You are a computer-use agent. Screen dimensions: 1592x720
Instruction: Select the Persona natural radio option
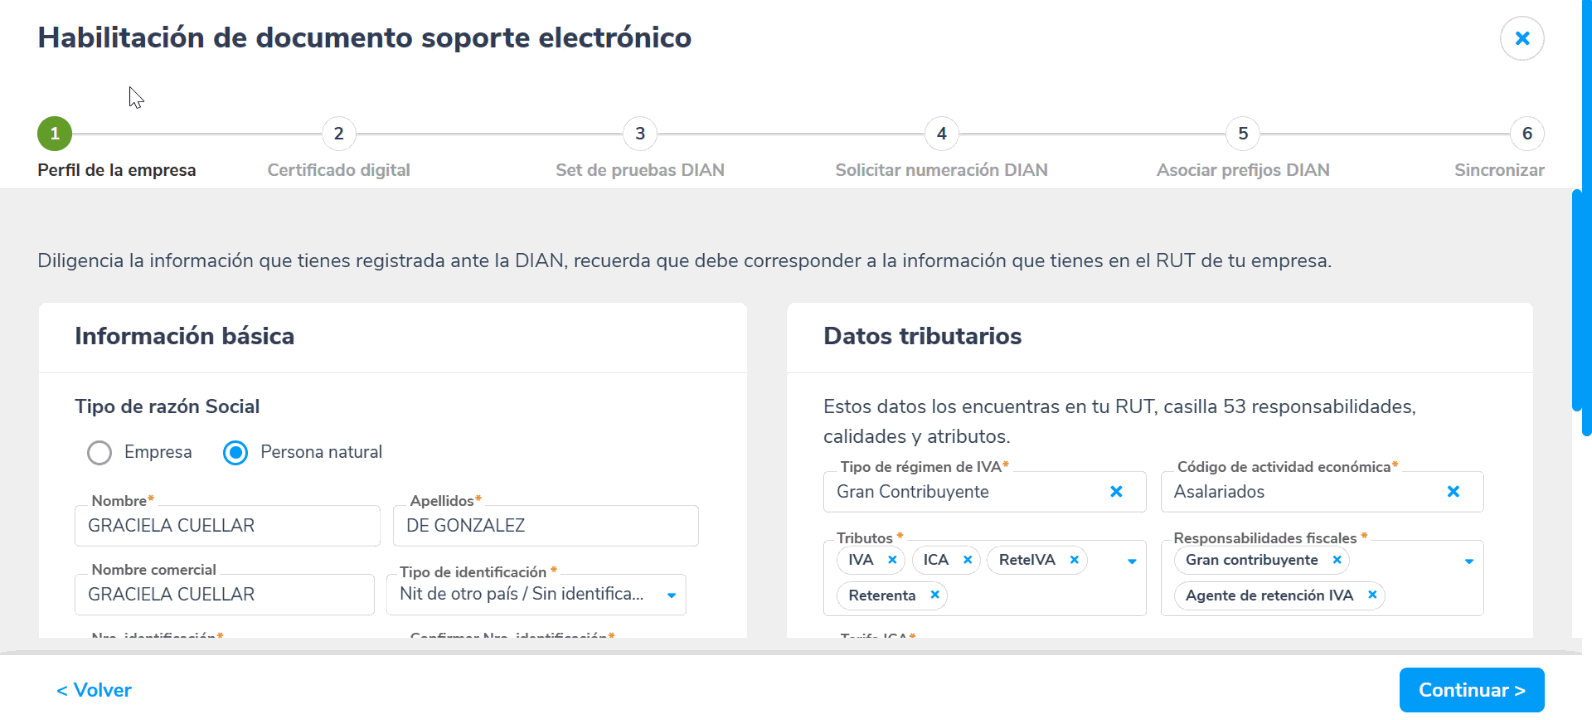tap(236, 453)
